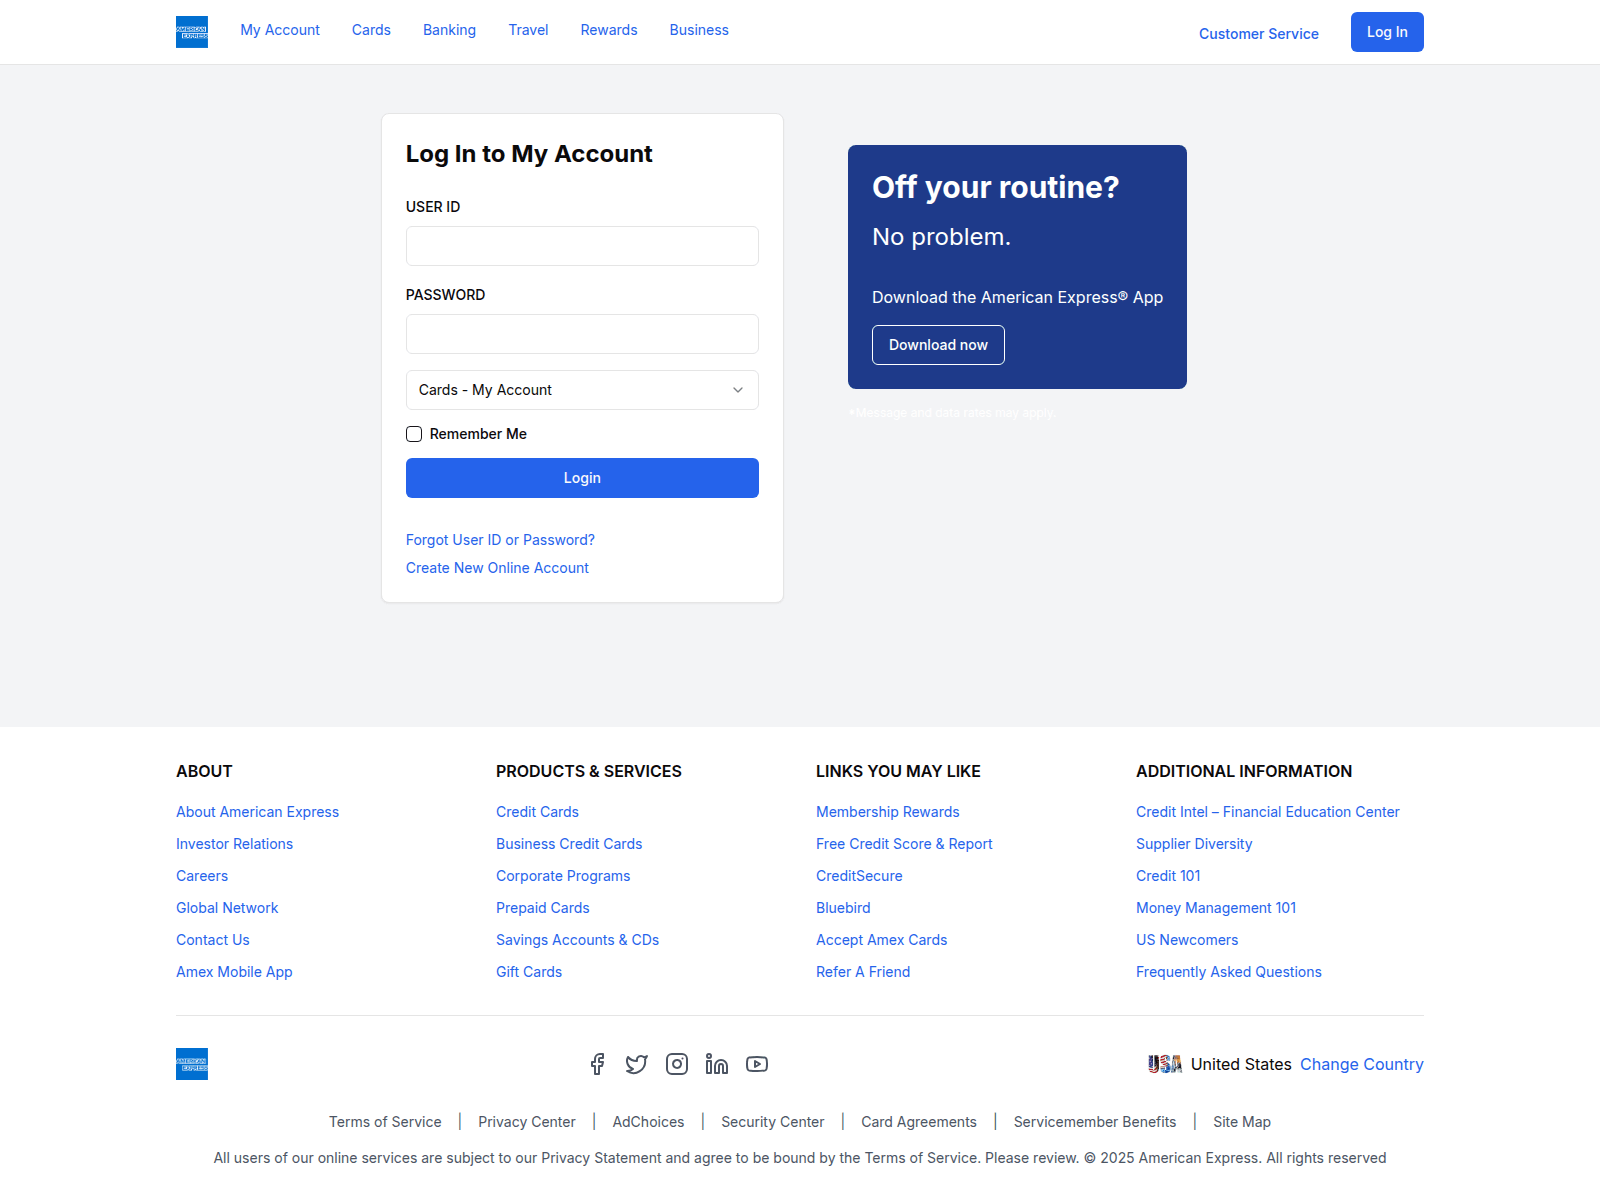Open the YouTube social icon
The image size is (1600, 1200).
[757, 1064]
